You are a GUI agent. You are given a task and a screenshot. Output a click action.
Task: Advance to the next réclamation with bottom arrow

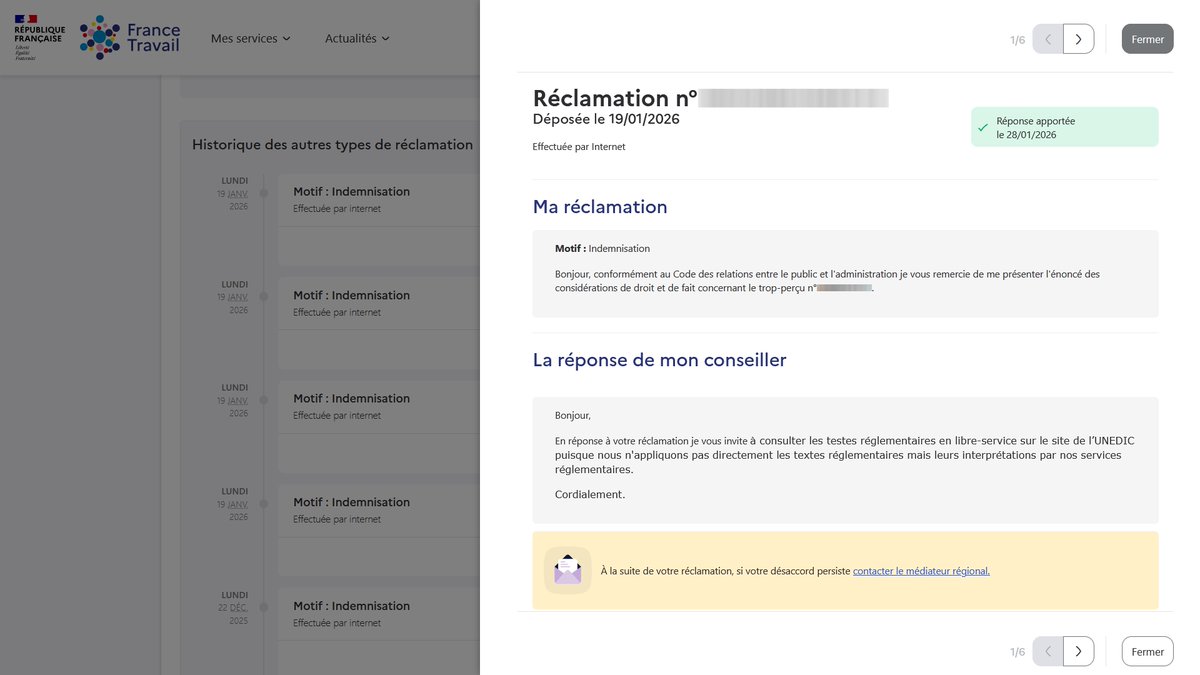click(x=1078, y=651)
